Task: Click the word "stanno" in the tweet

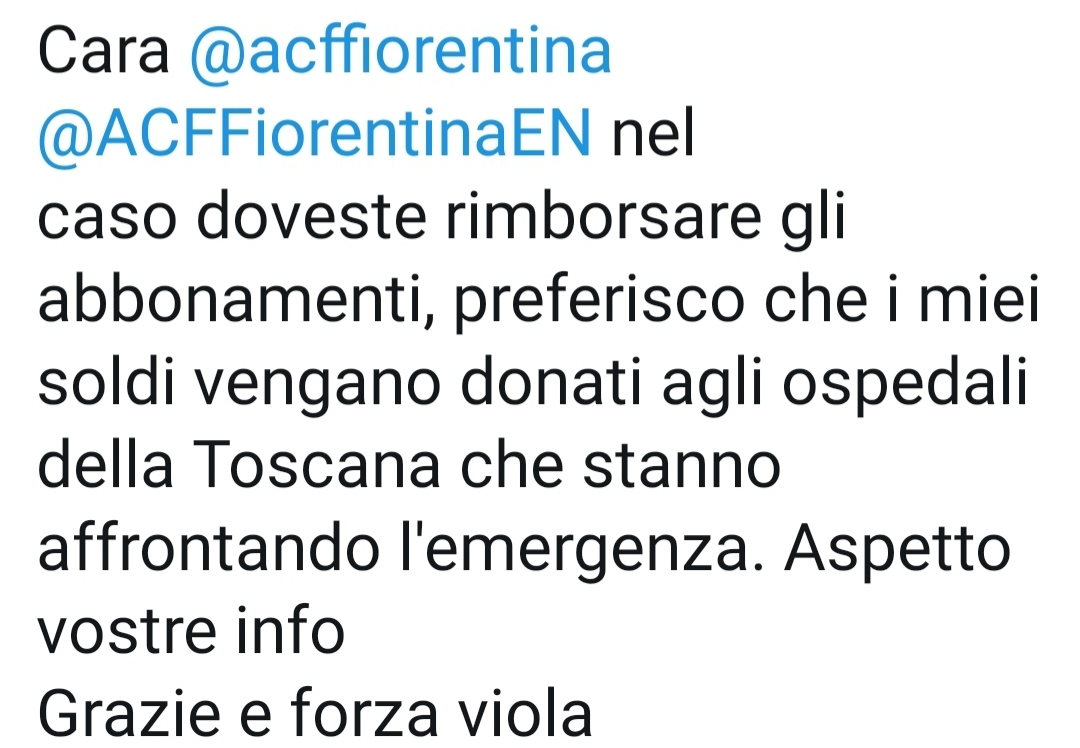Action: click(681, 465)
